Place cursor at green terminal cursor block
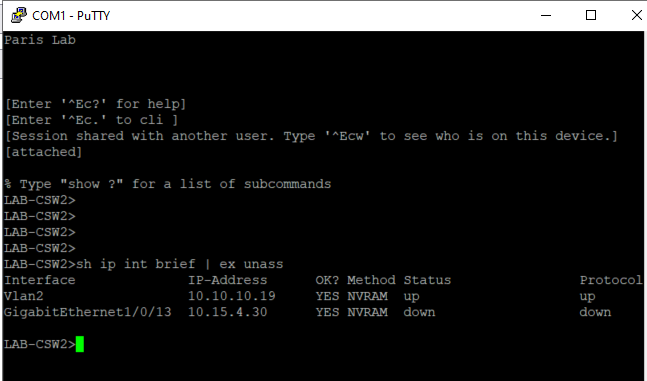This screenshot has width=647, height=381. (80, 344)
